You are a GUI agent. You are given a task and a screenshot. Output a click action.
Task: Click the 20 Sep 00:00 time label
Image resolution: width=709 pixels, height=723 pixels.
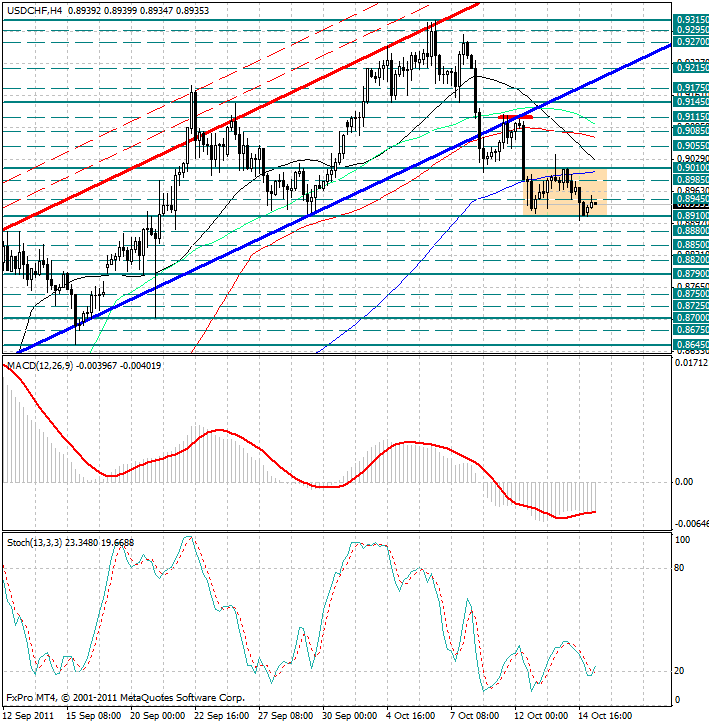click(x=158, y=716)
